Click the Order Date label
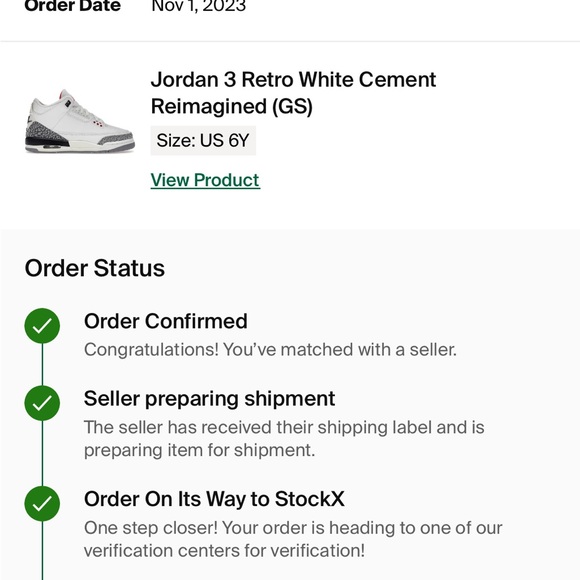 [72, 6]
